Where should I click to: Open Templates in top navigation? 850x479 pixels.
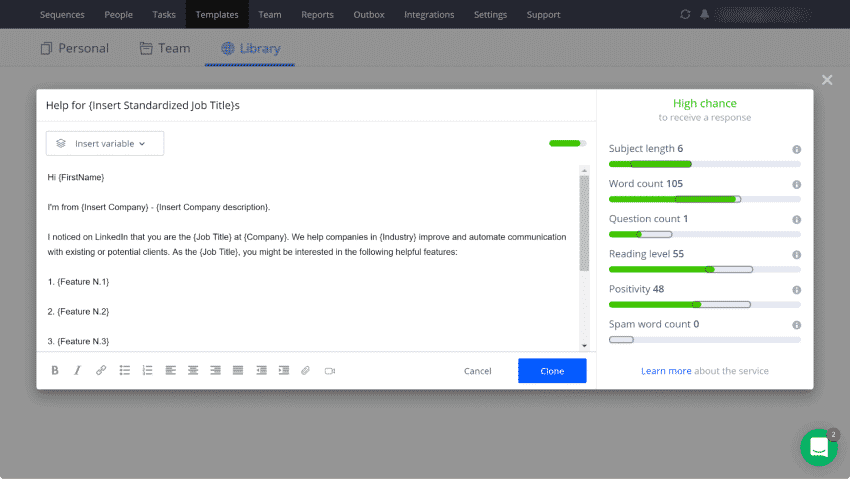pos(217,15)
